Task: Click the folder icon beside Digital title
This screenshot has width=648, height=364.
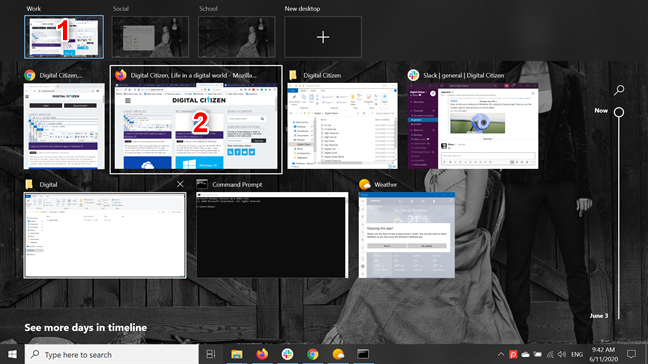Action: [29, 184]
